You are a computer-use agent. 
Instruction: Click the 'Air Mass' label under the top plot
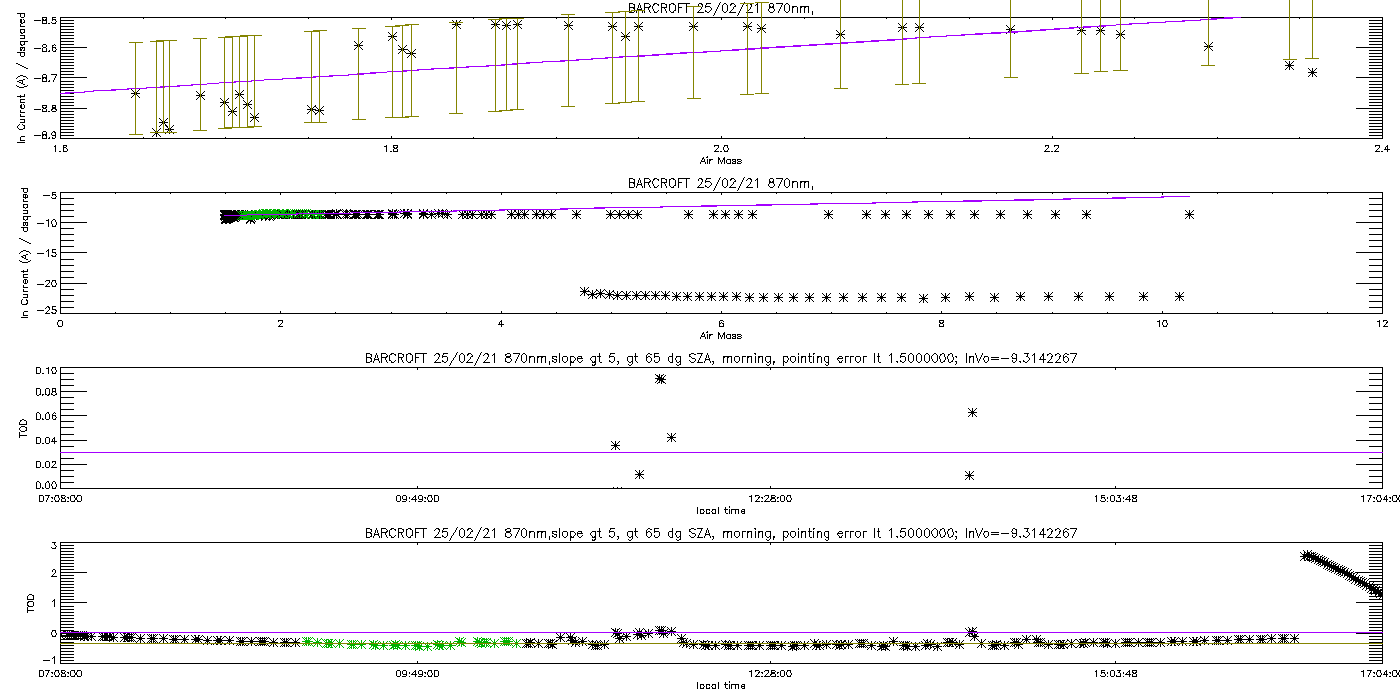click(720, 160)
